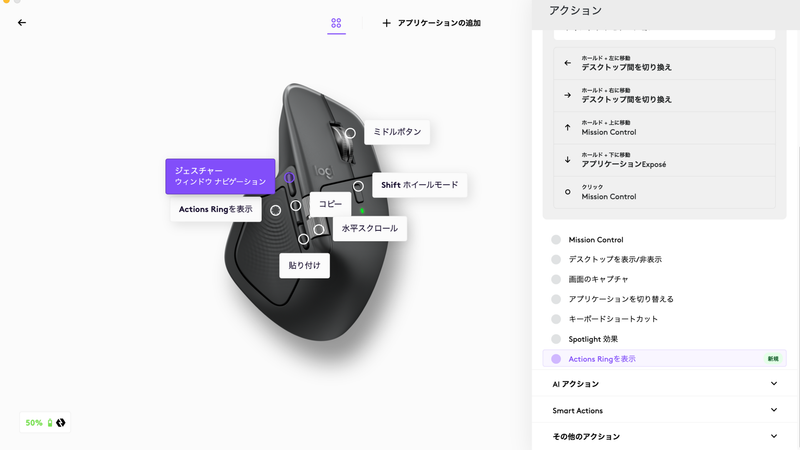Screen dimensions: 800x450
Task: Open the アプリケーションExposé gesture row
Action: pyautogui.click(x=664, y=160)
